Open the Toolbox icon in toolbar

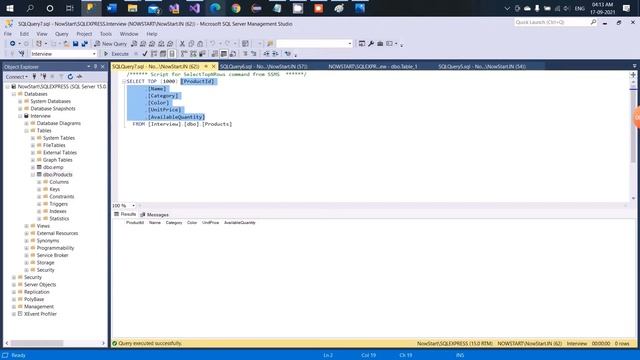(x=380, y=43)
